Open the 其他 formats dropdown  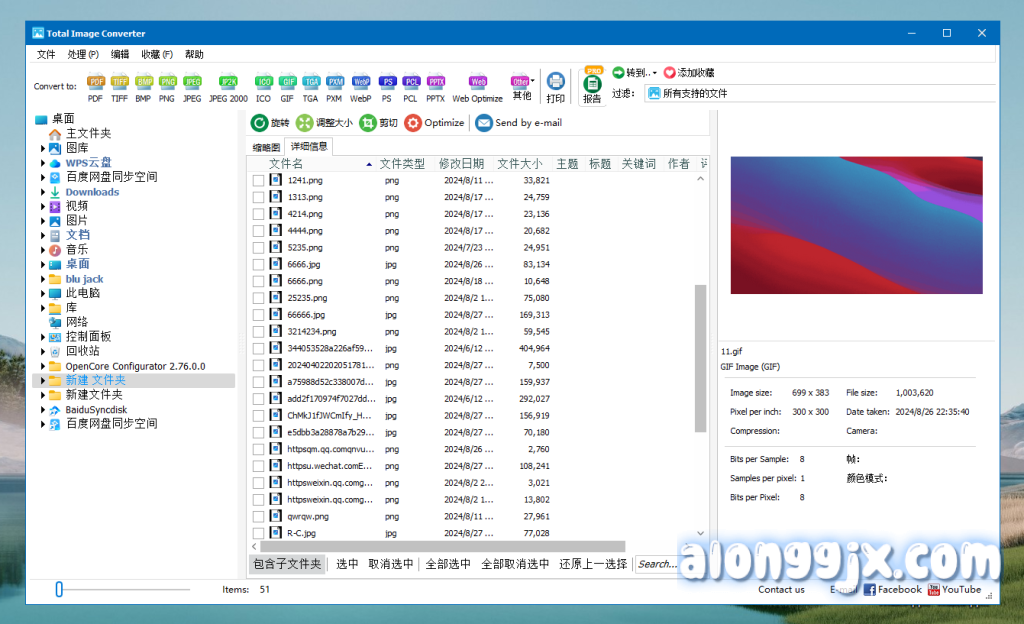(522, 88)
